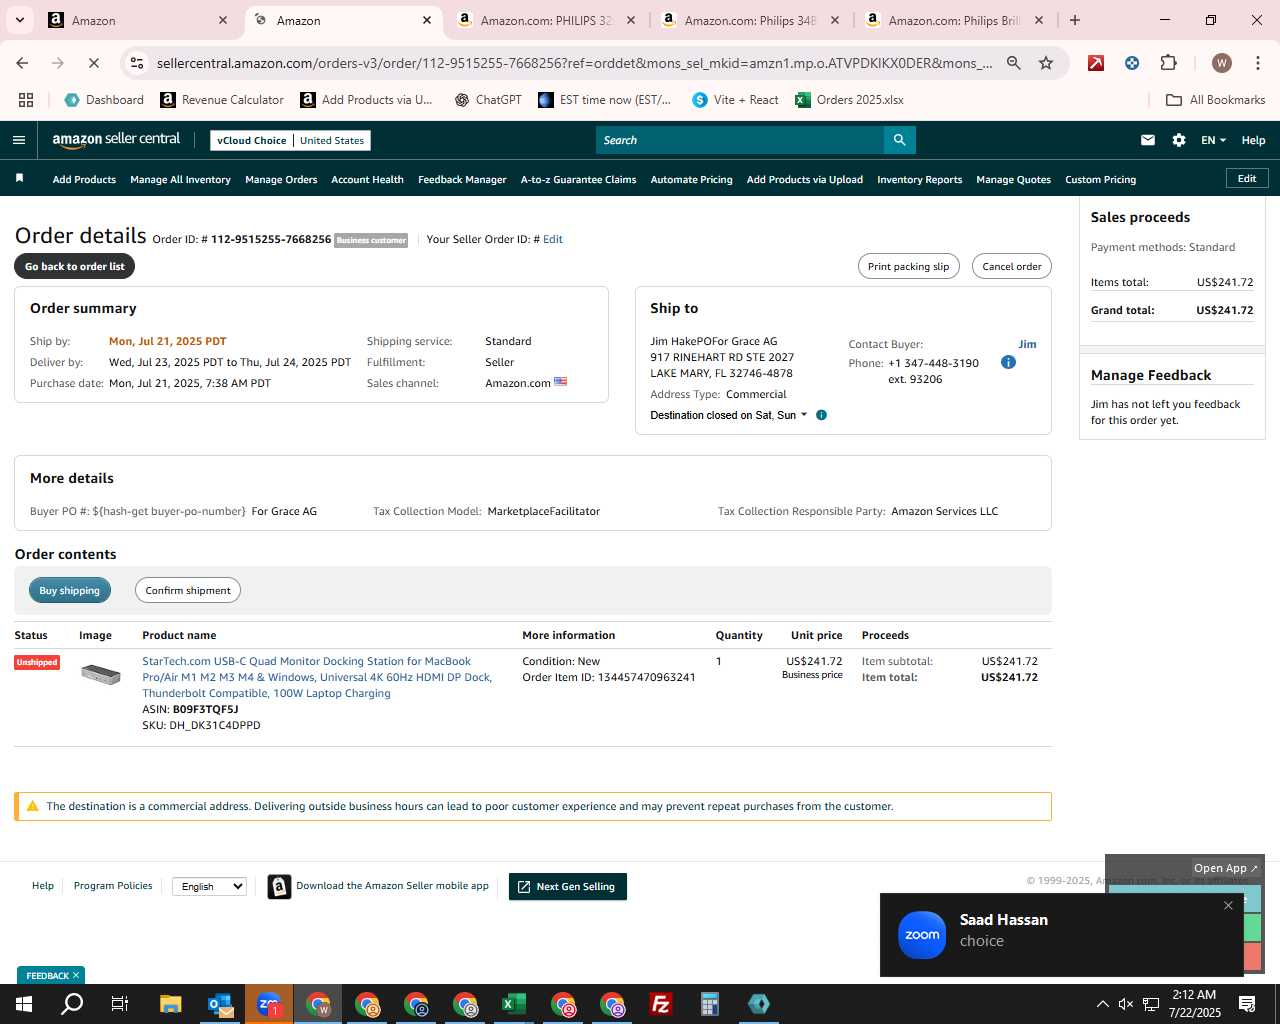The height and width of the screenshot is (1024, 1280).
Task: Open Outlook from the taskbar
Action: coord(219,1004)
